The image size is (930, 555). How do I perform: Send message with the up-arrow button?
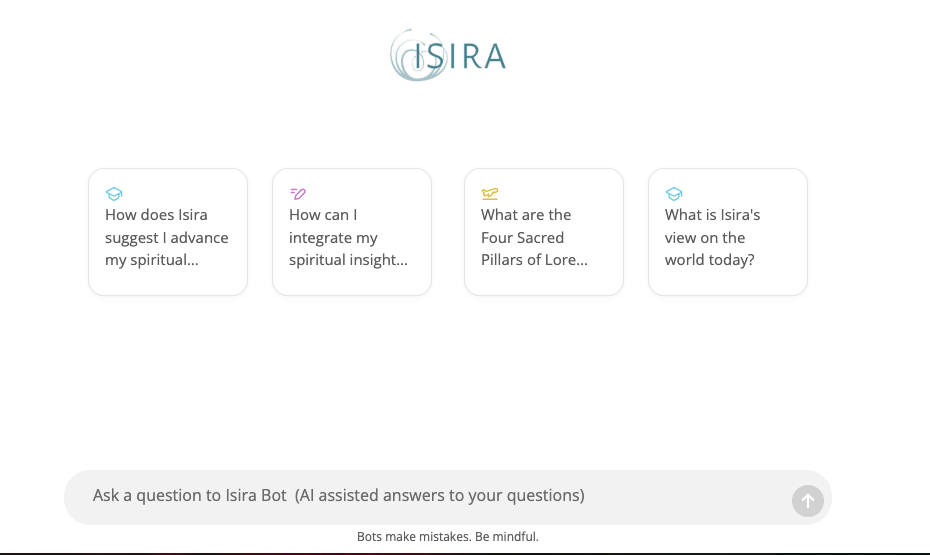pos(808,501)
